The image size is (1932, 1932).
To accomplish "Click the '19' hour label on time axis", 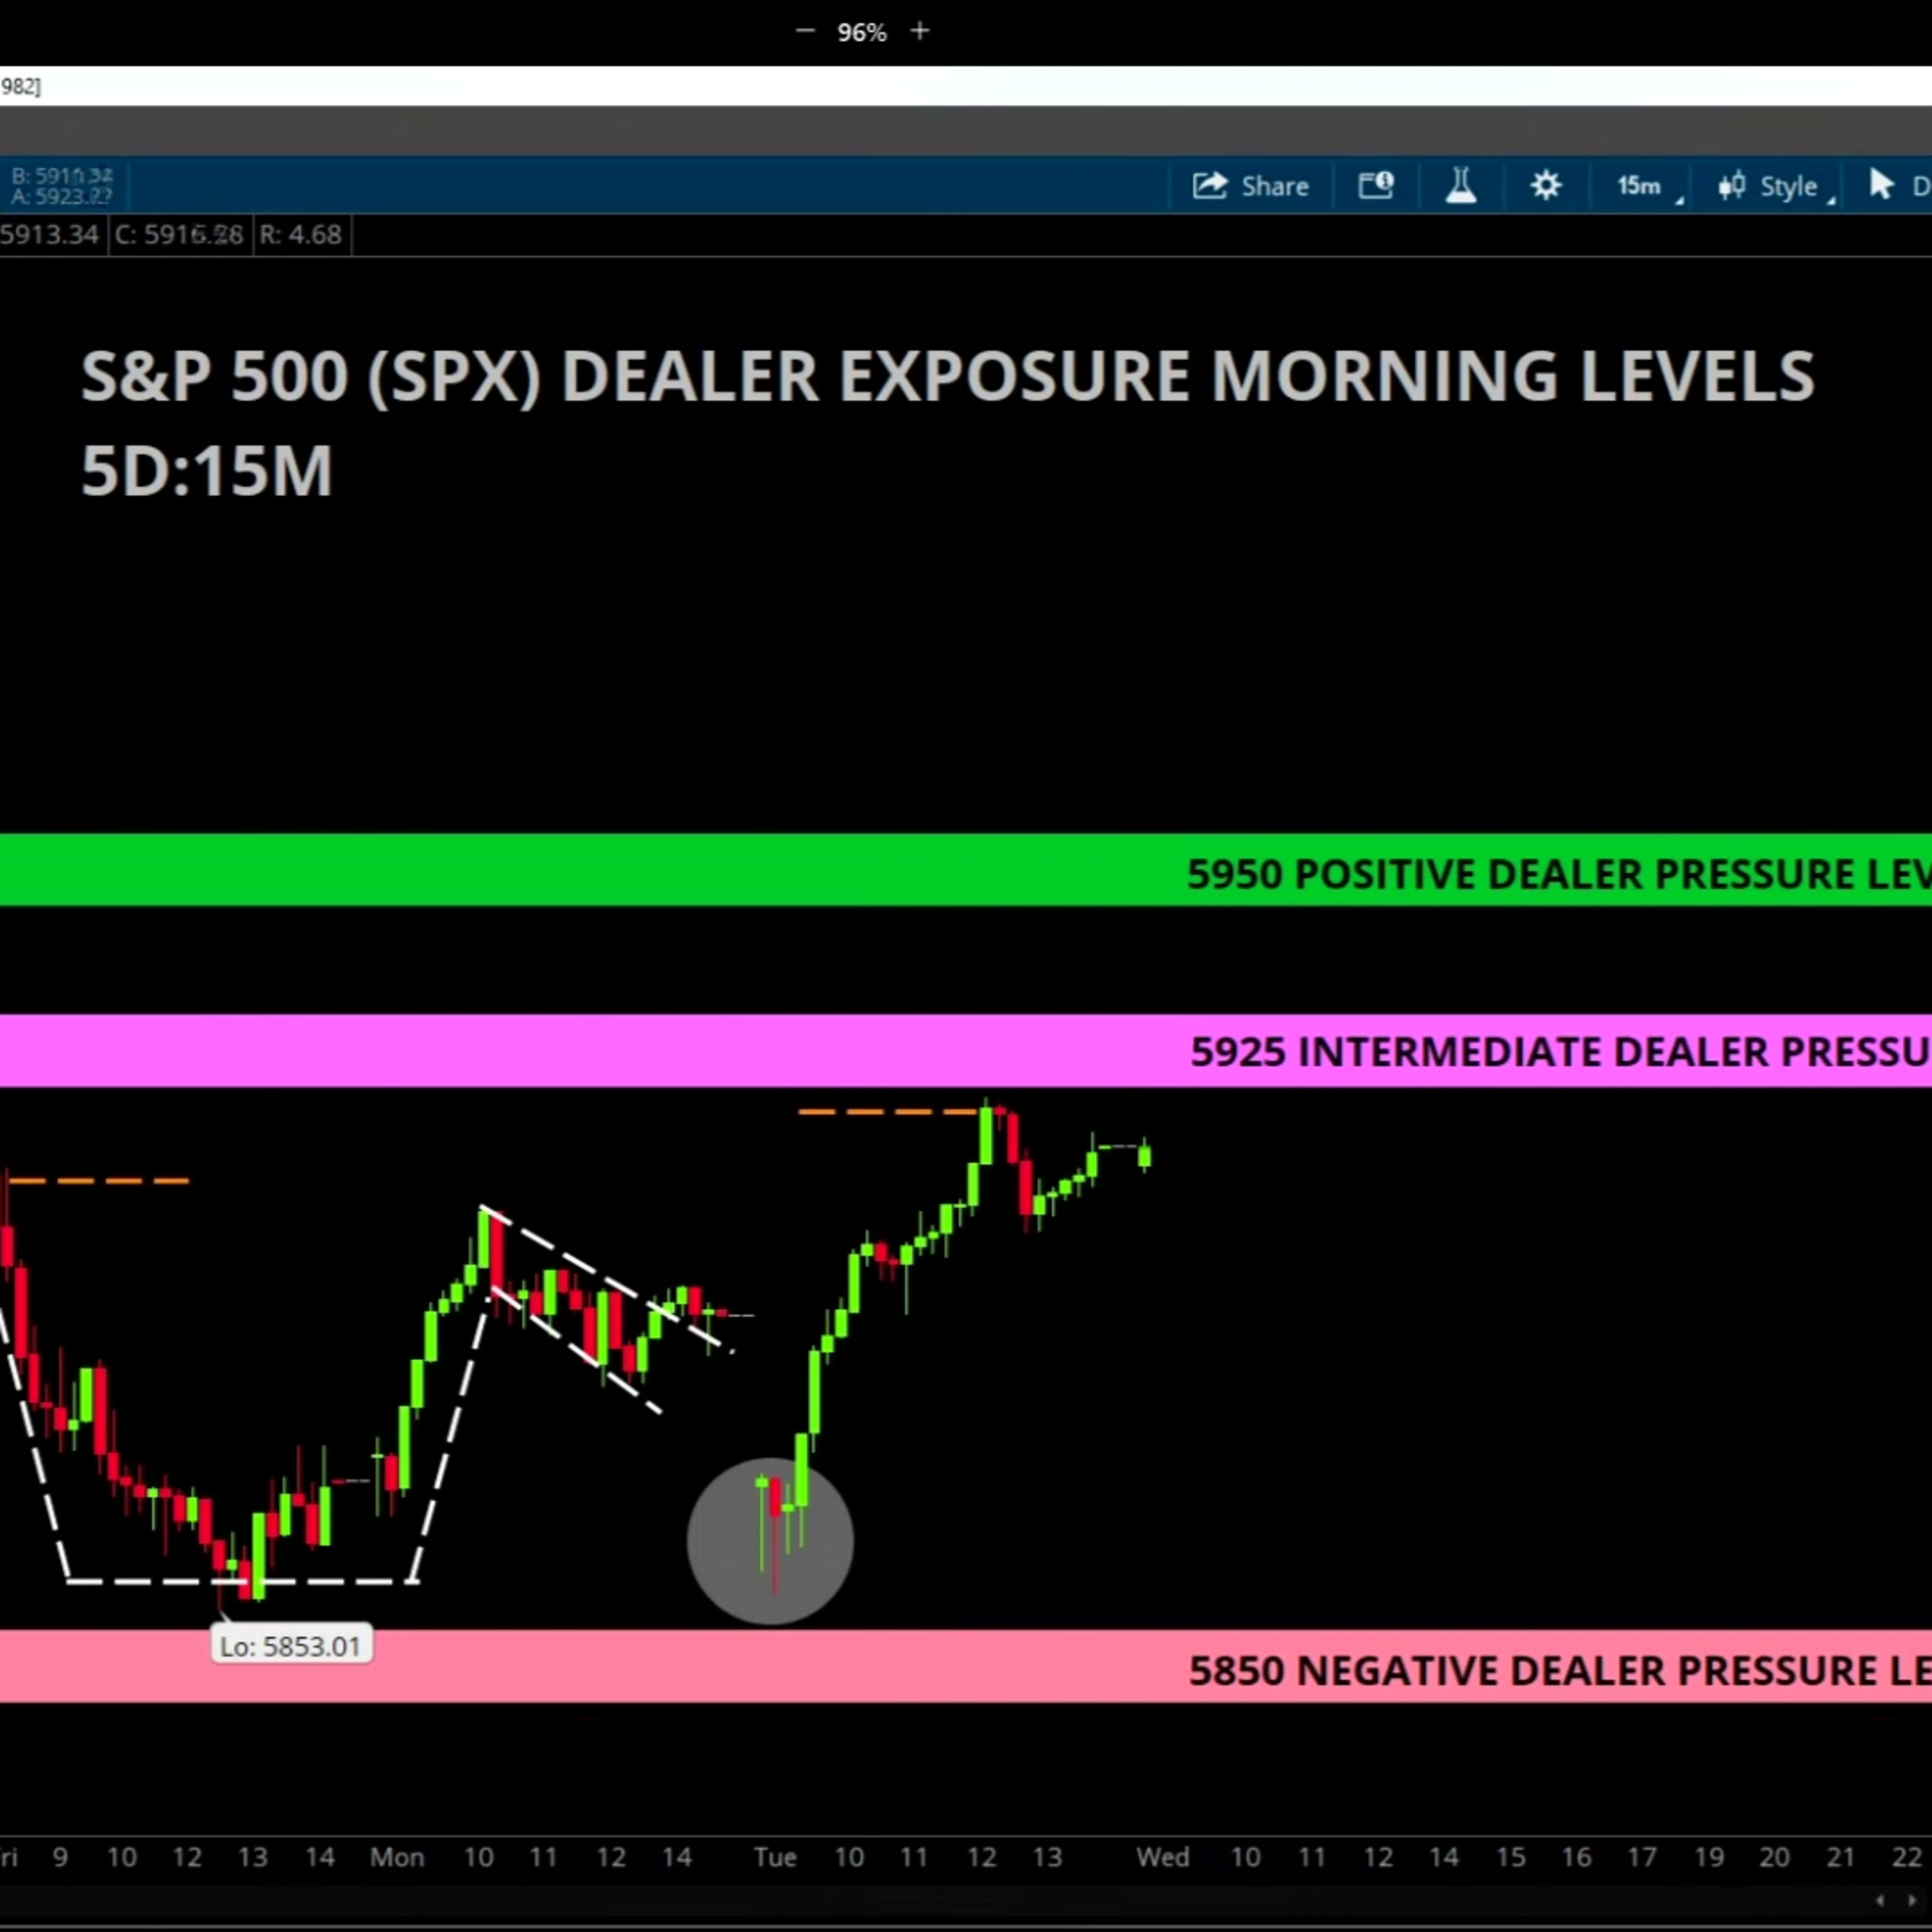I will (1709, 1857).
